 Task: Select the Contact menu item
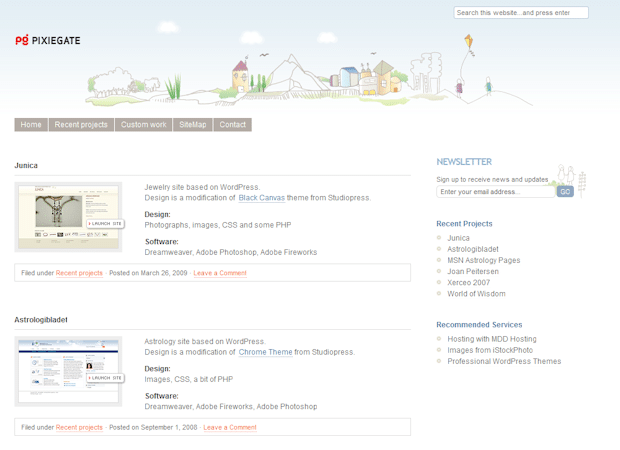click(232, 125)
